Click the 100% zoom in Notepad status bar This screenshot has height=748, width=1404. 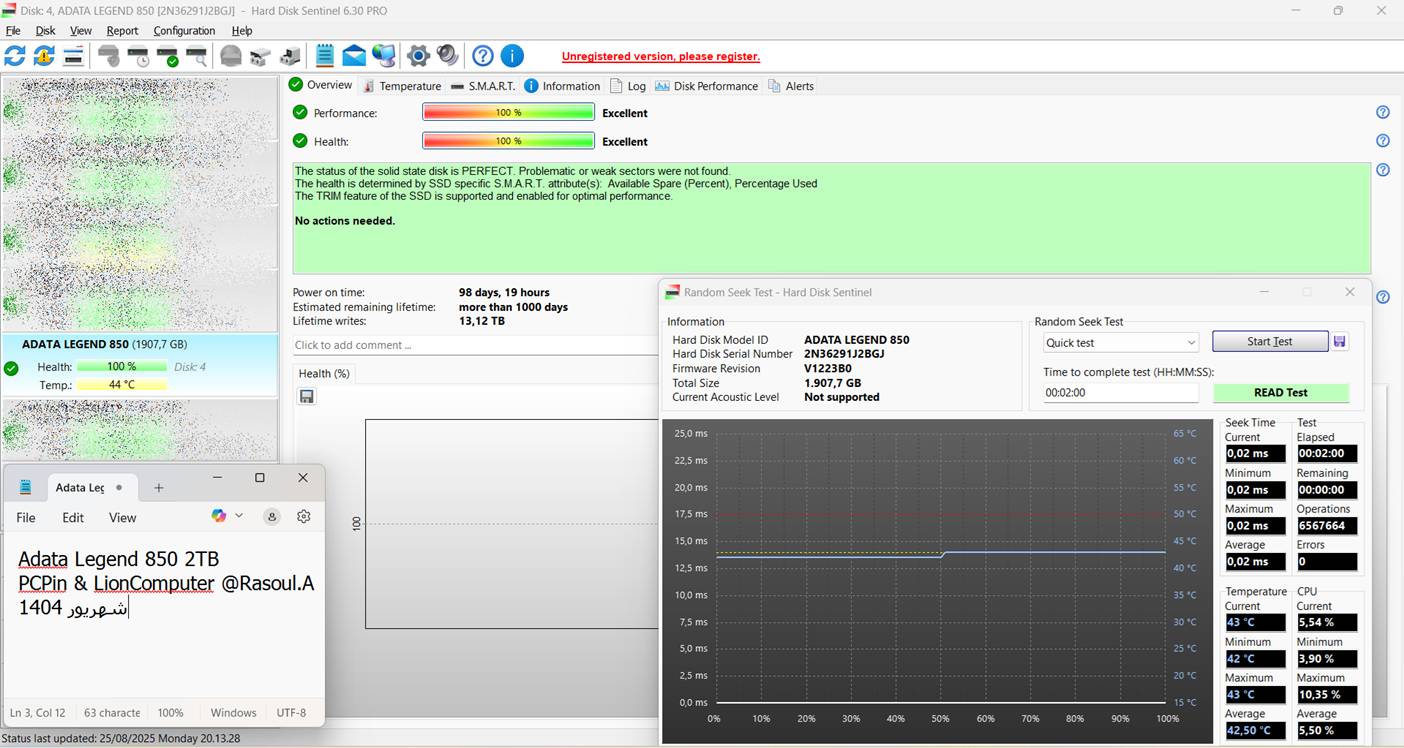pos(170,713)
